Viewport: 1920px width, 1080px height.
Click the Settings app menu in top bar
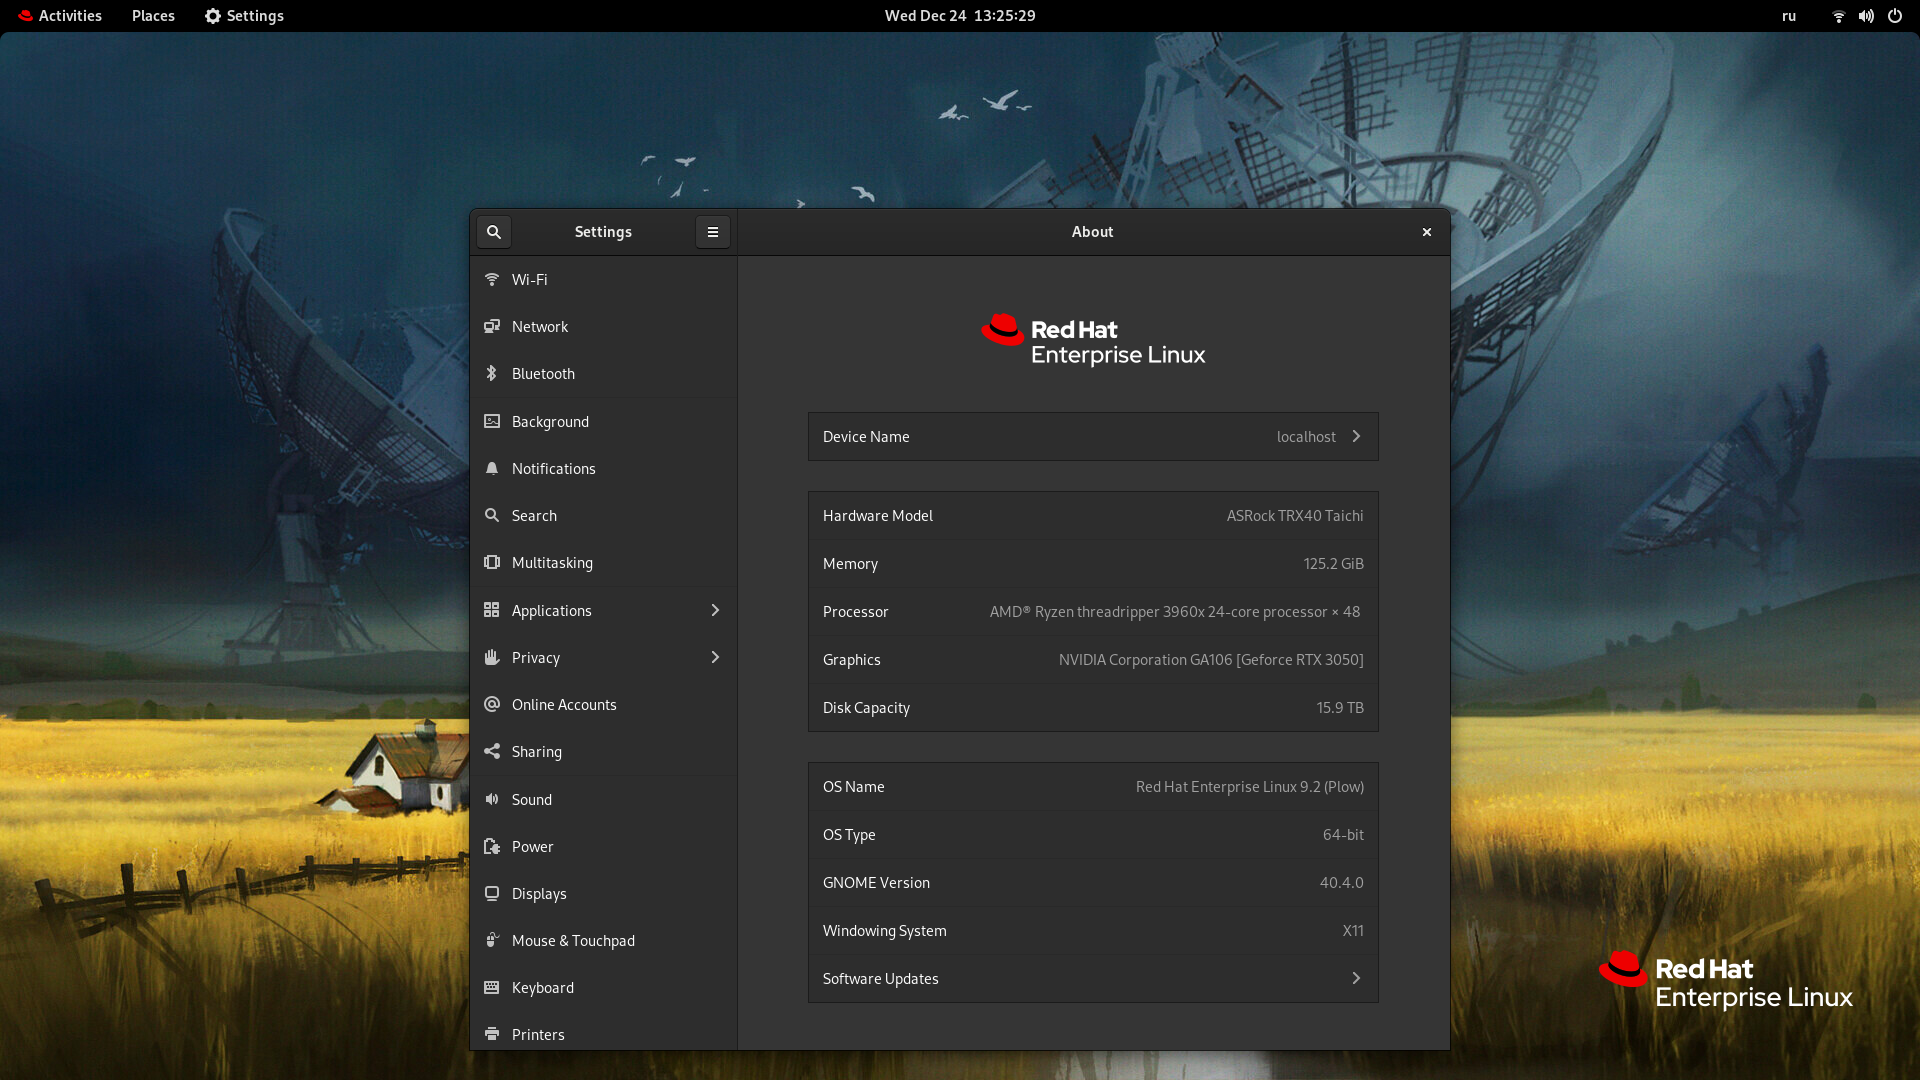point(244,16)
